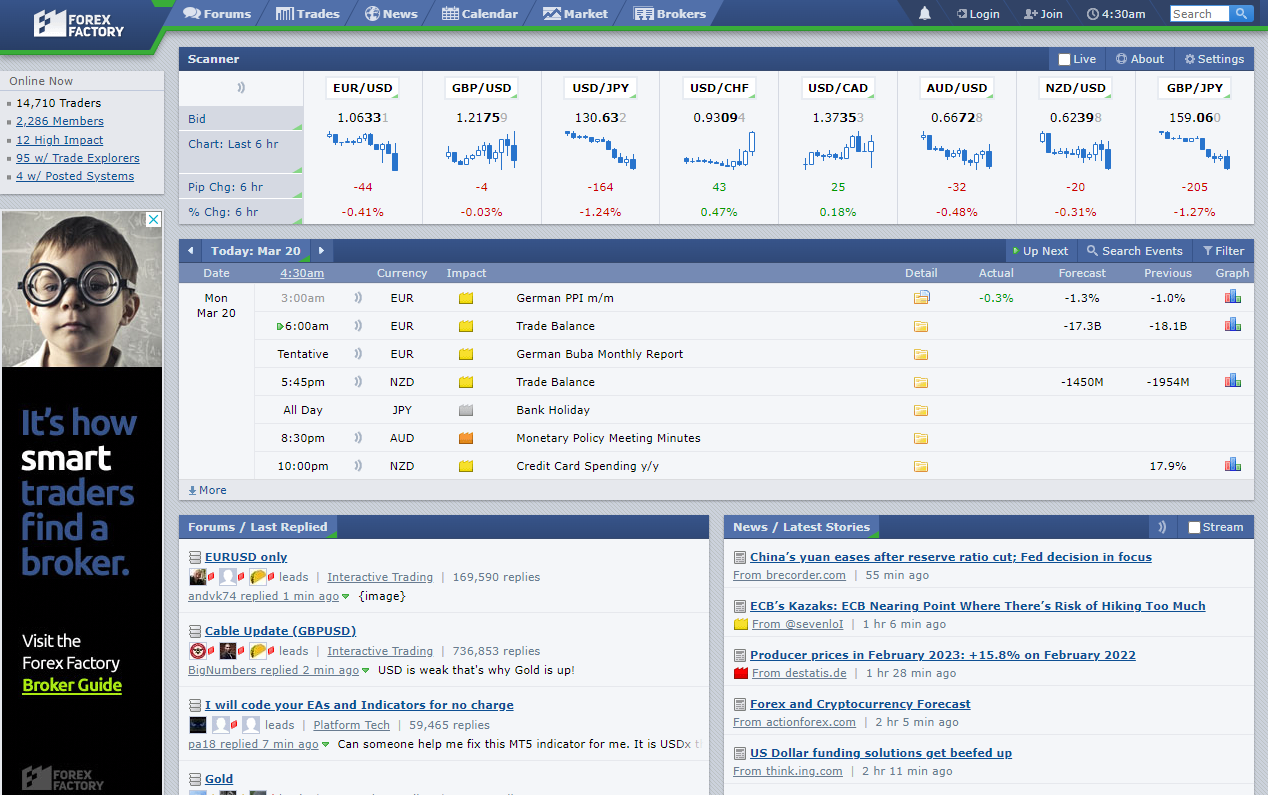The height and width of the screenshot is (795, 1268).
Task: Open detail folder for German Buba Monthly Report
Action: [x=921, y=354]
